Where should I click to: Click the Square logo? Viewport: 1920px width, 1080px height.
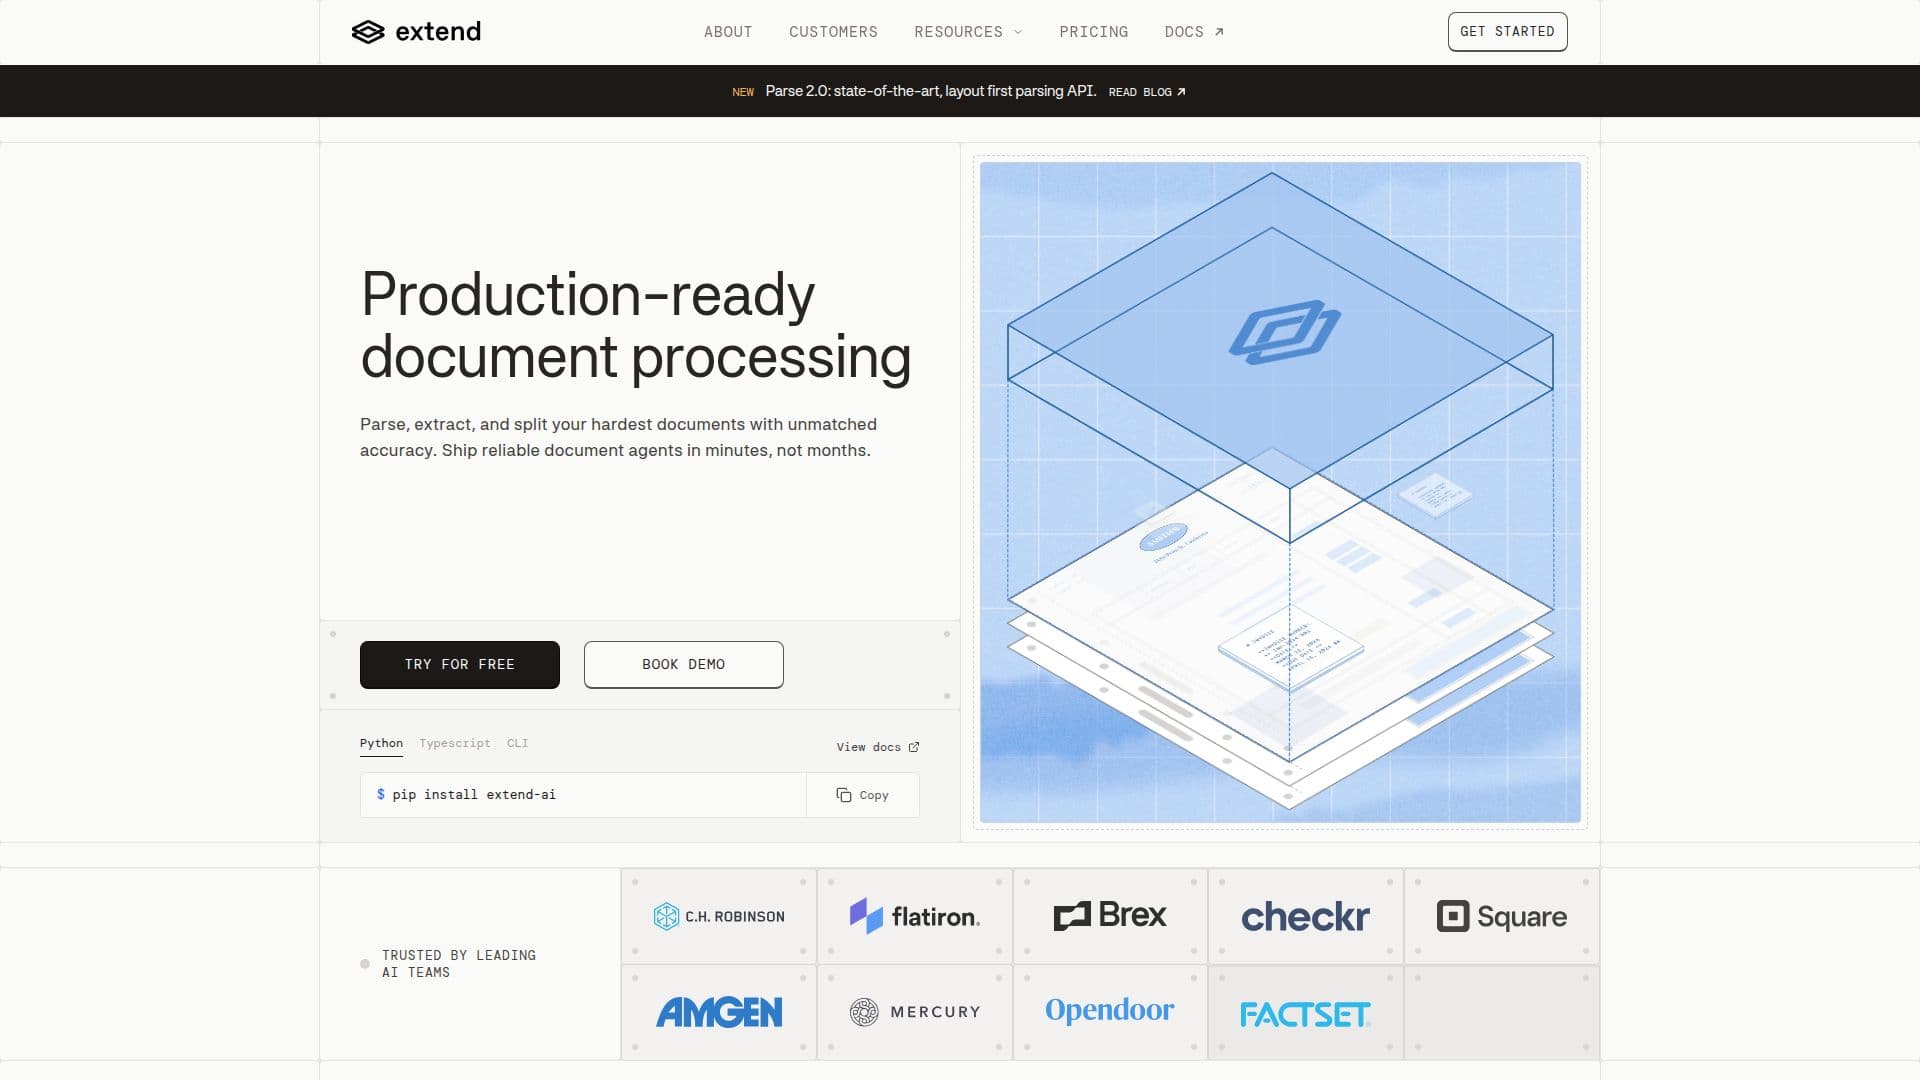pos(1501,916)
